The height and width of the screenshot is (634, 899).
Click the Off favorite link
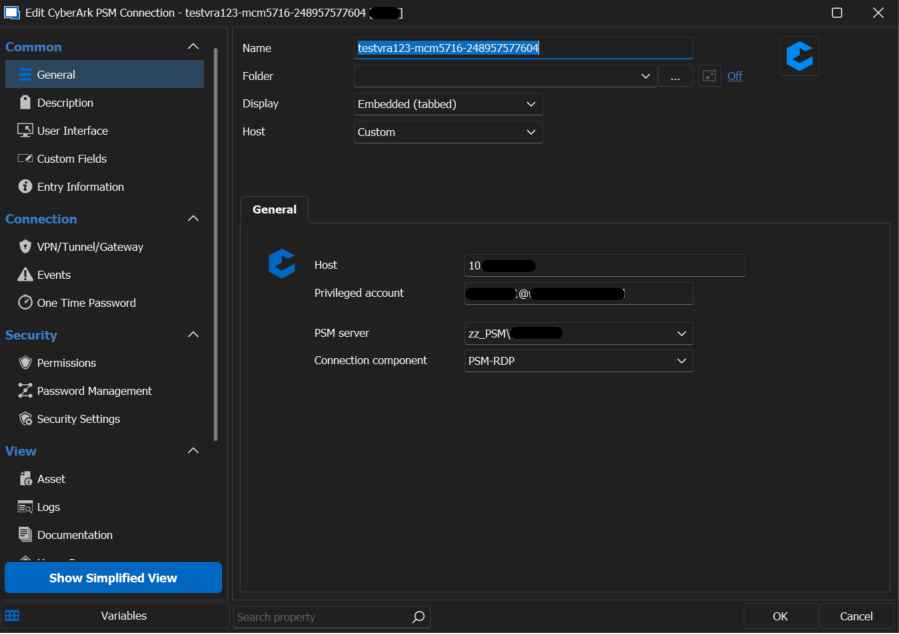(734, 76)
